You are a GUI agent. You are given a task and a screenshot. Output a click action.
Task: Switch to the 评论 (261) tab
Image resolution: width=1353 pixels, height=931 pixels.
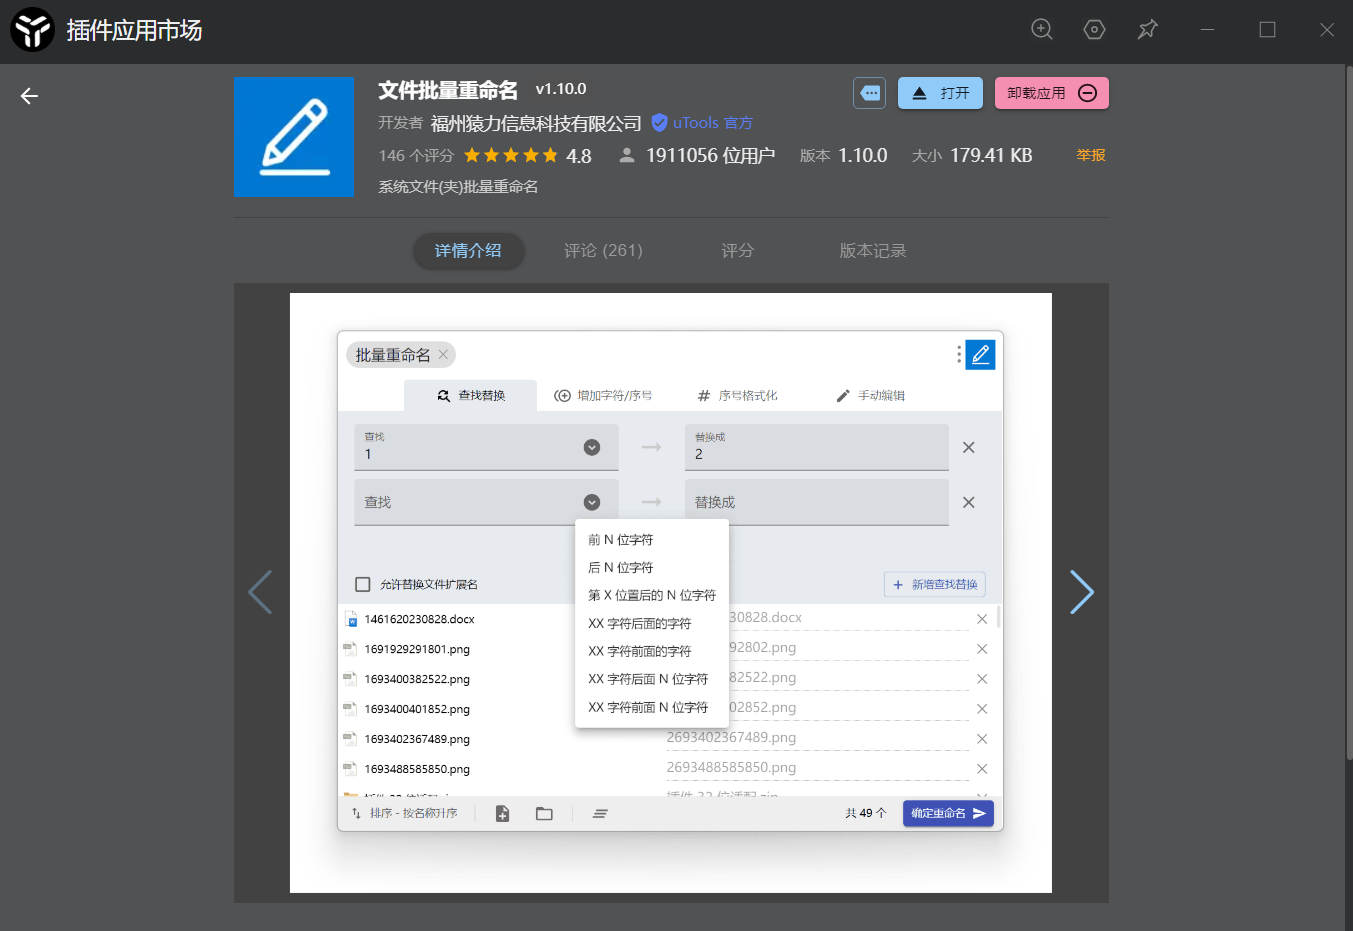[602, 251]
